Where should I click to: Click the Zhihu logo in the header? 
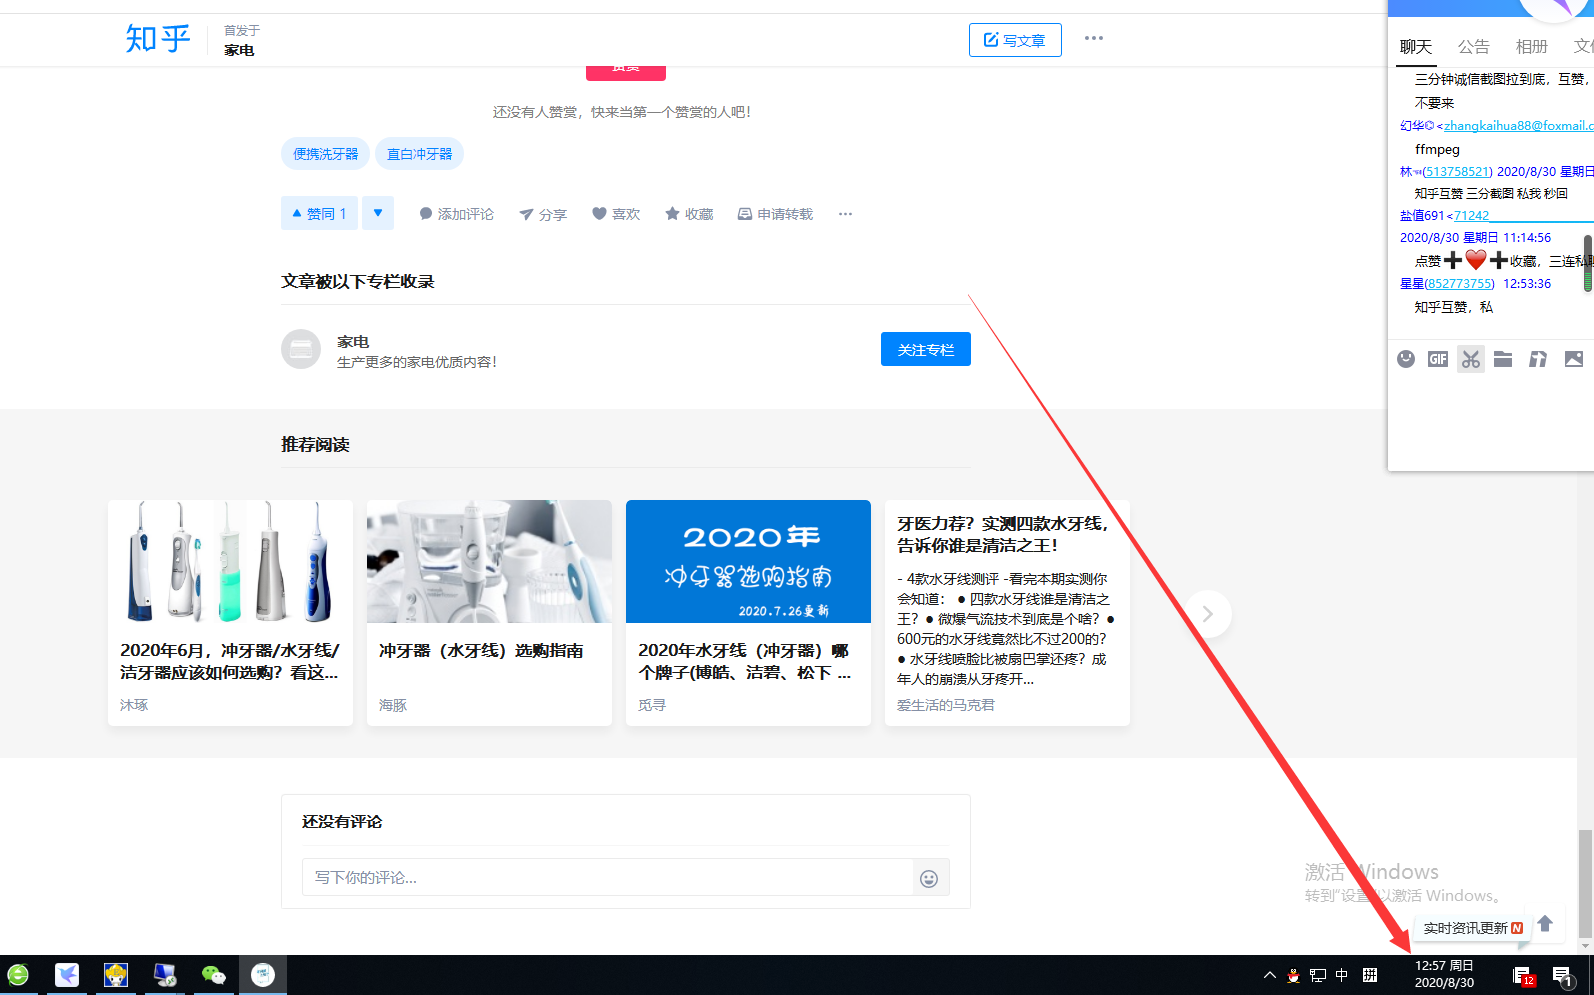tap(158, 39)
